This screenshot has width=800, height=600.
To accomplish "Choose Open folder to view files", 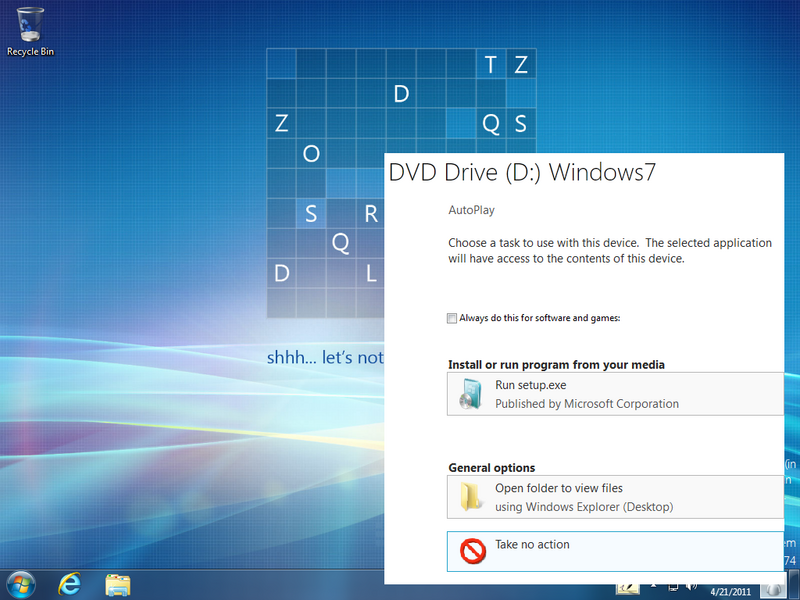I will [615, 497].
